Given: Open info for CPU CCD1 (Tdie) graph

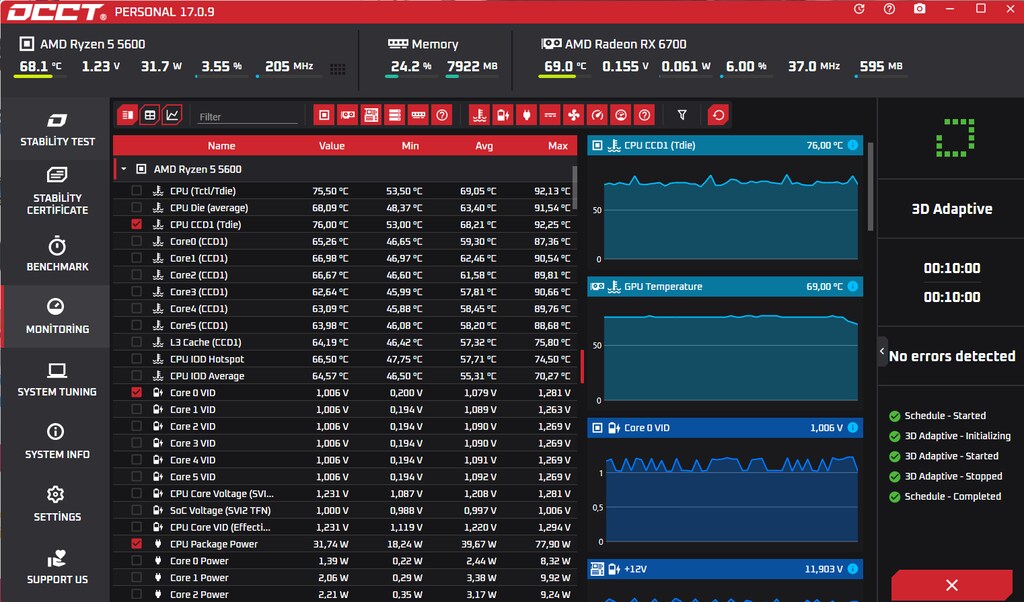Looking at the screenshot, I should pos(853,145).
